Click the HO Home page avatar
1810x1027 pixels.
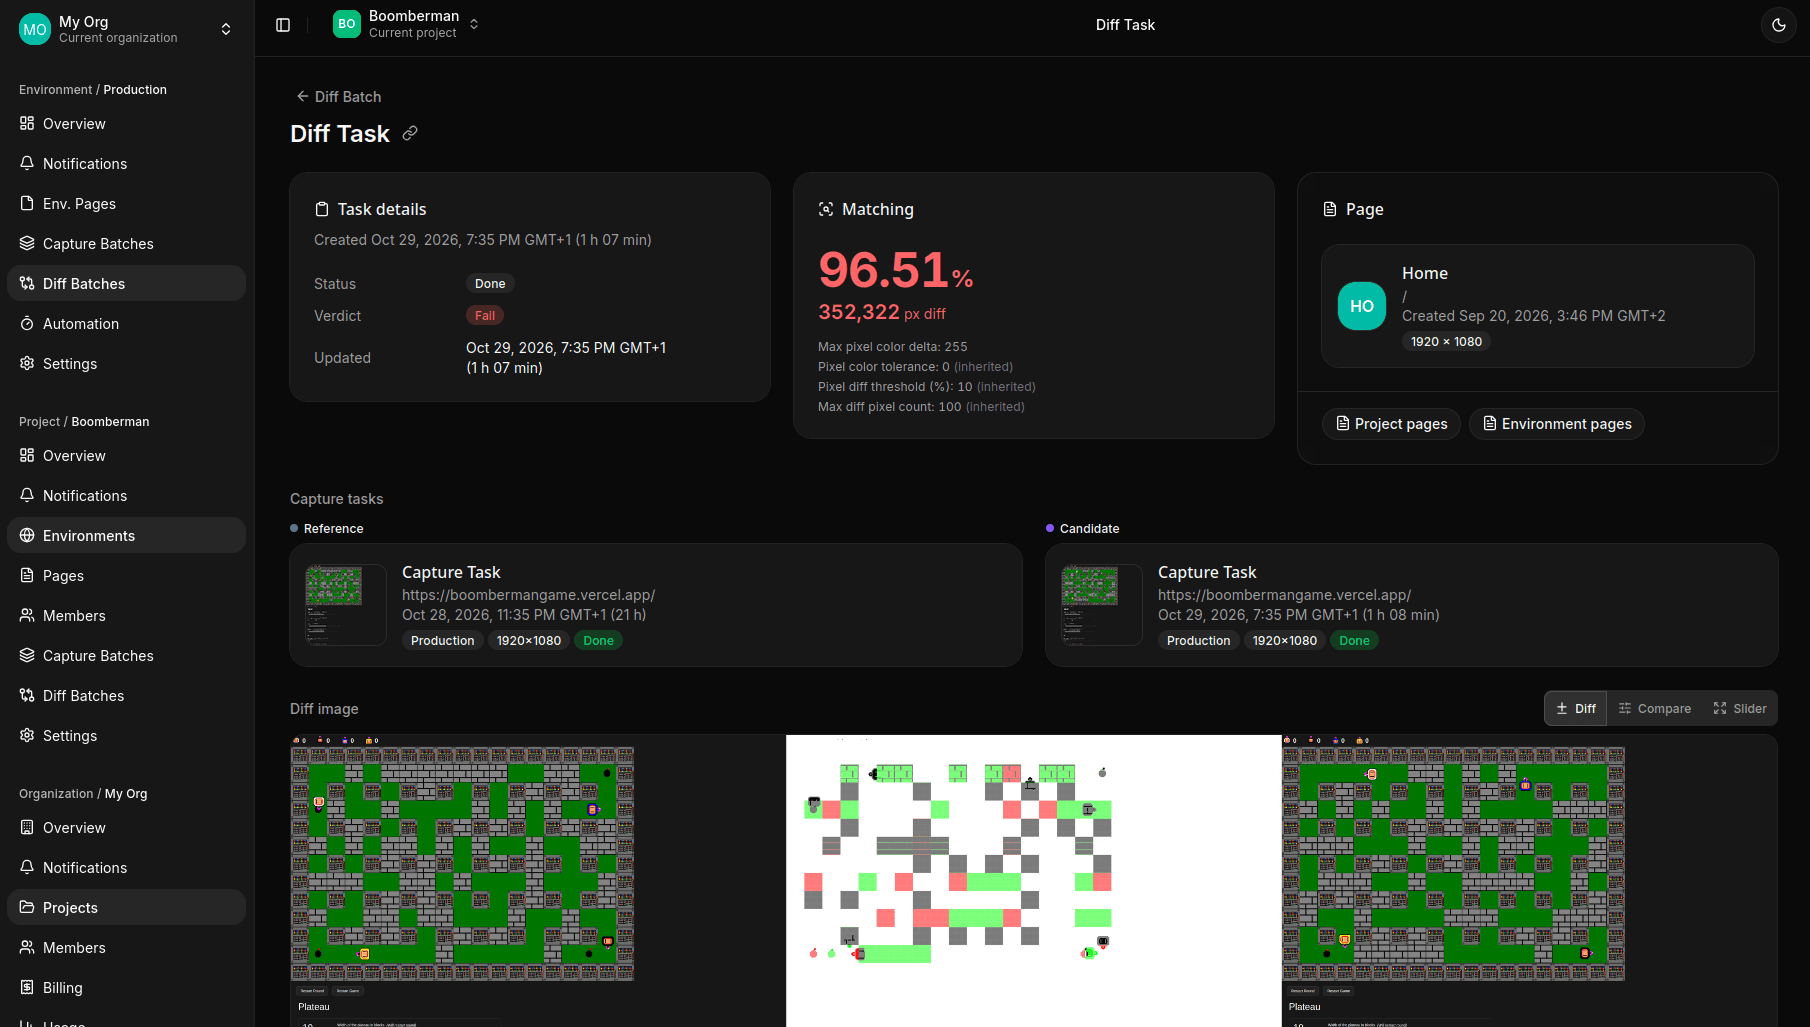[x=1362, y=306]
